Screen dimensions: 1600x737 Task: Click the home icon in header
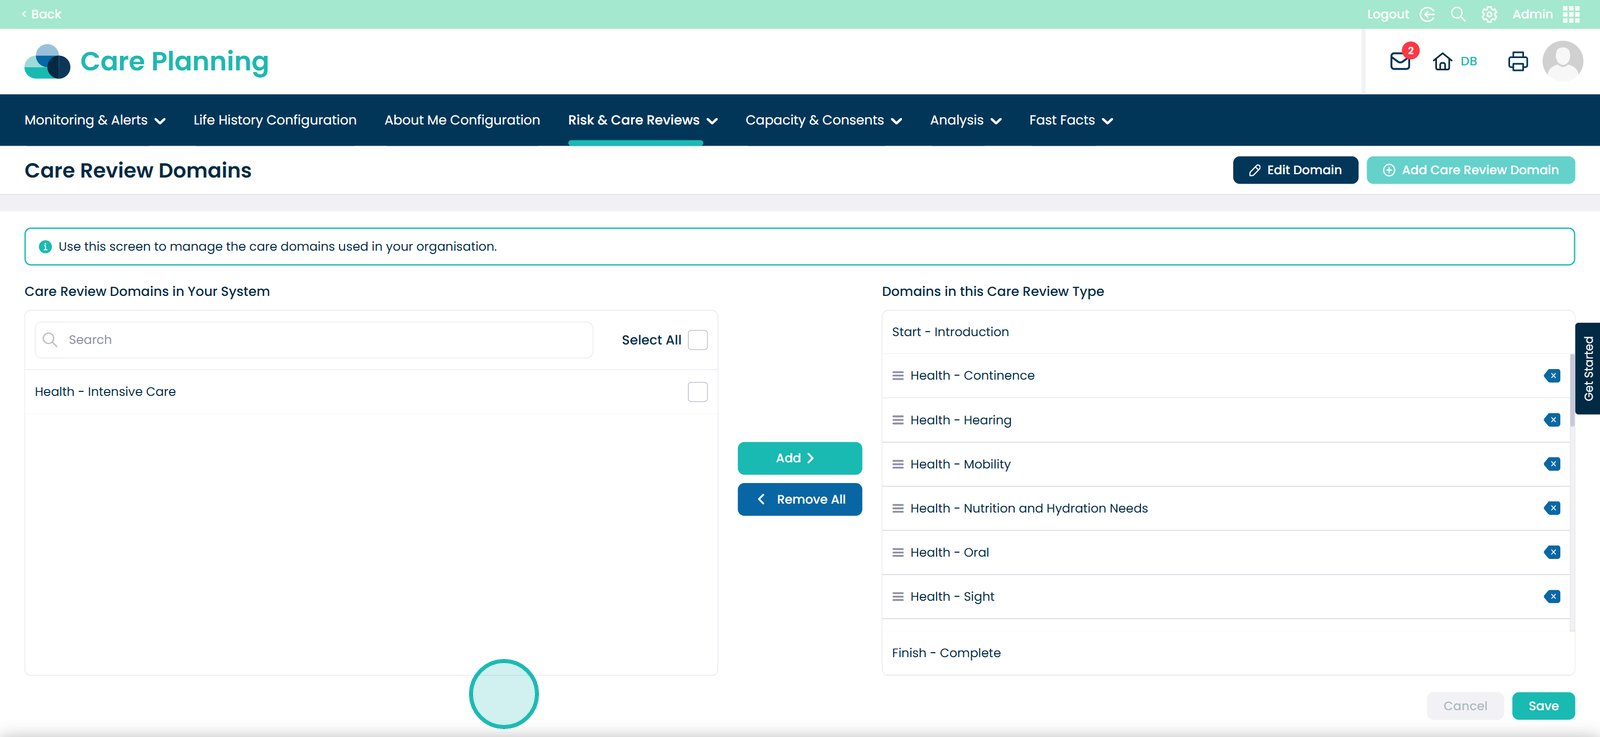tap(1442, 61)
